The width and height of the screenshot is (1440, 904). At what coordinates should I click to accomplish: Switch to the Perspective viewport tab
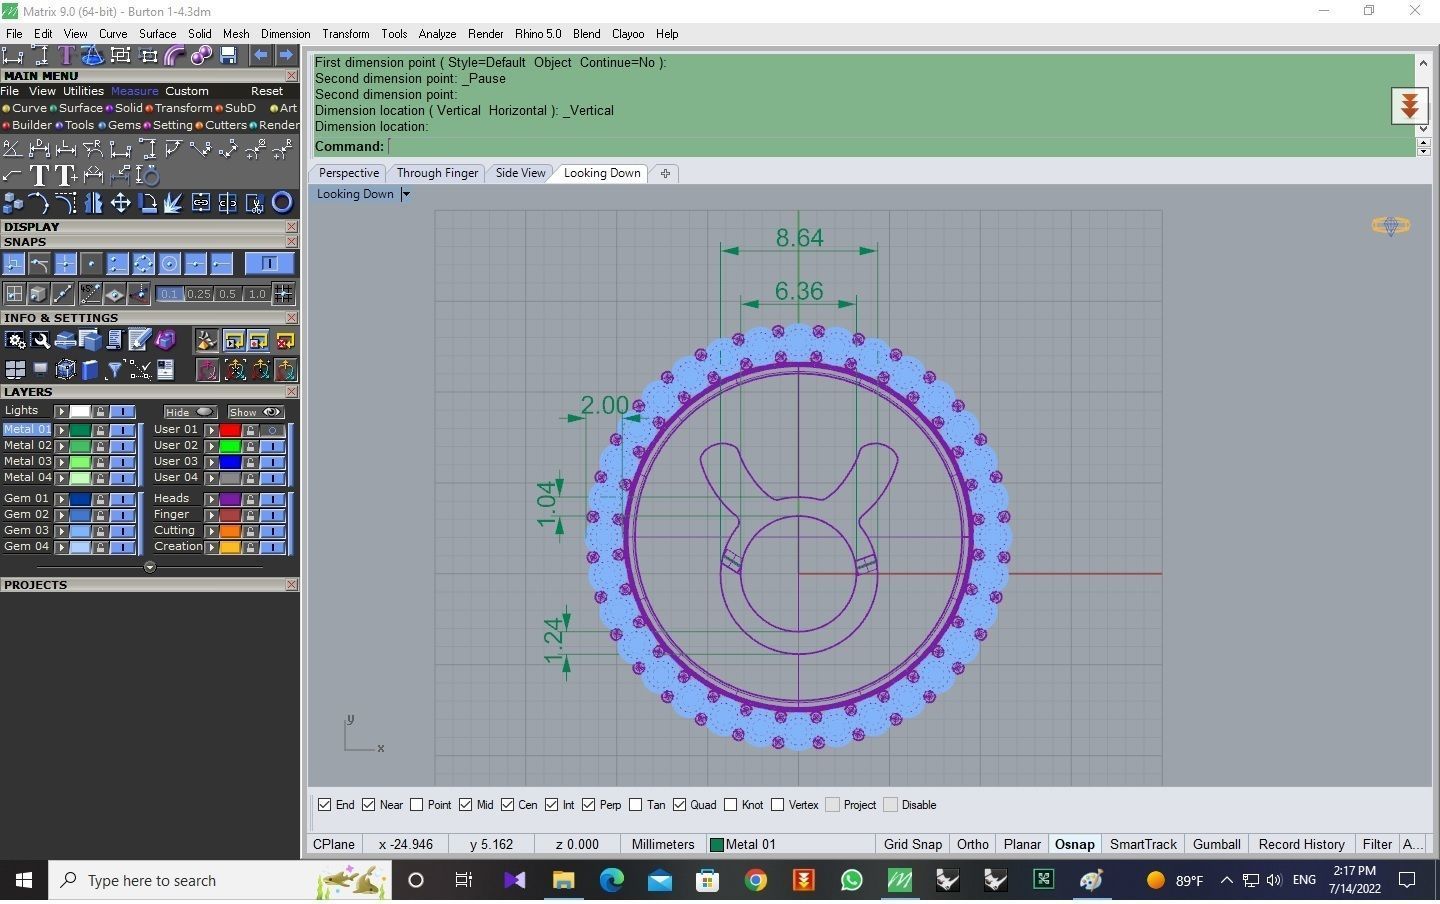tap(349, 173)
